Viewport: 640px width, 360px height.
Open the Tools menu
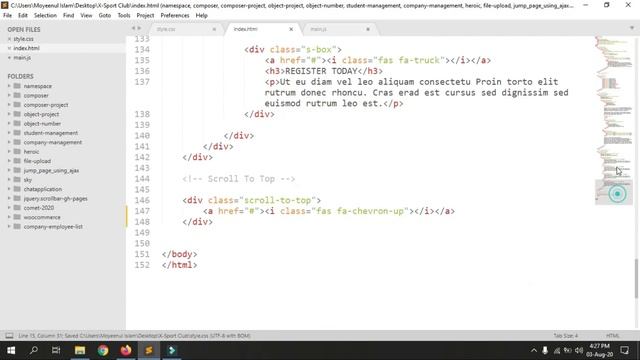pos(124,16)
